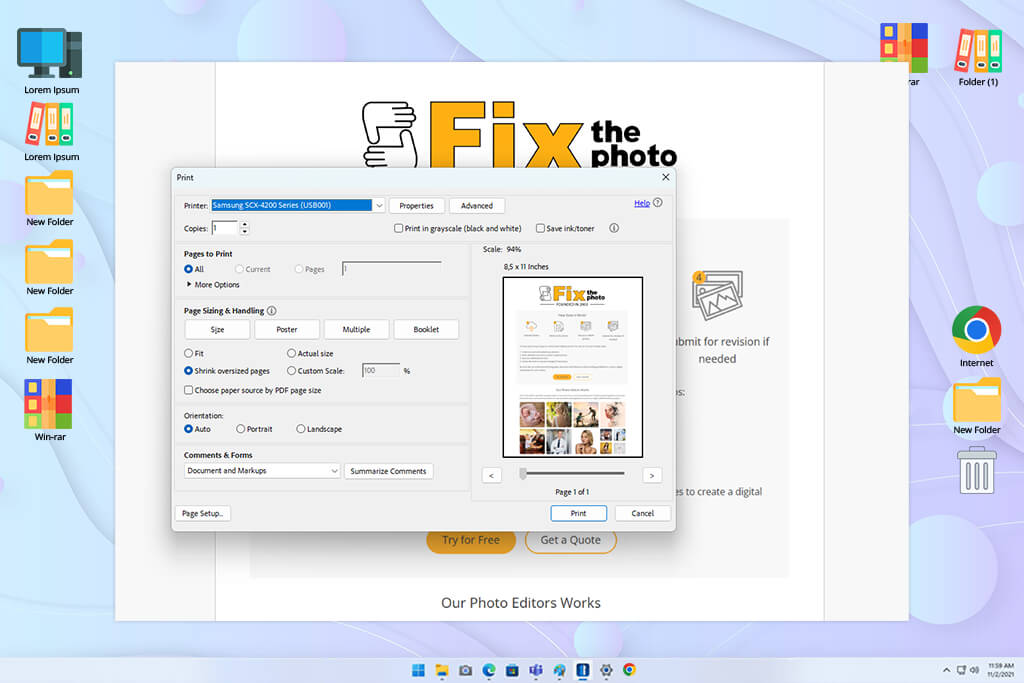The width and height of the screenshot is (1024, 683).
Task: Click the Print button
Action: 579,513
